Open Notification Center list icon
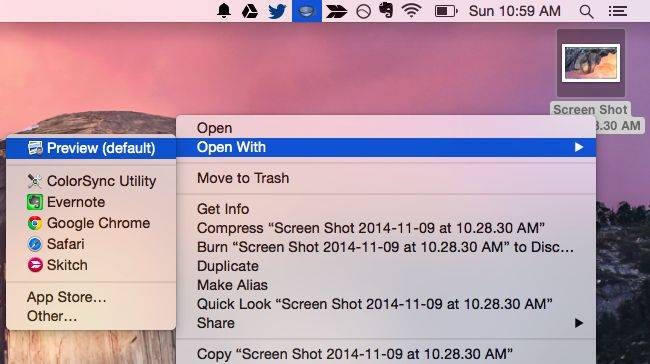Viewport: 650px width, 364px height. [x=618, y=11]
